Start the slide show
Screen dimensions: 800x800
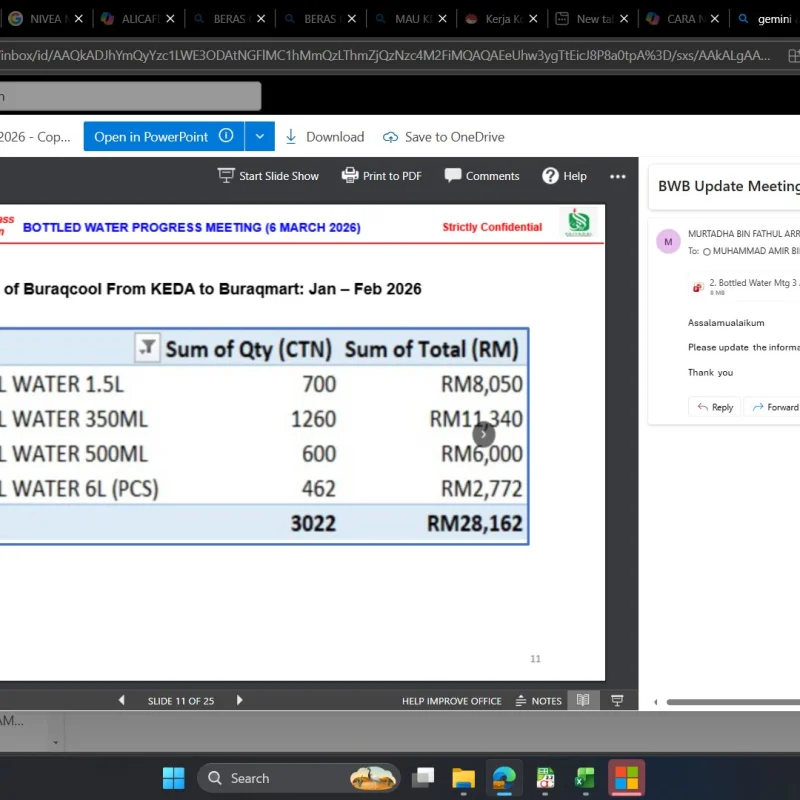pyautogui.click(x=268, y=176)
